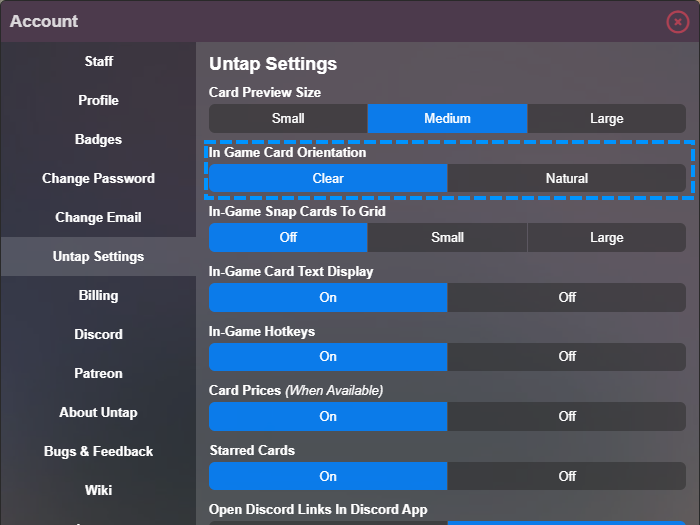The width and height of the screenshot is (700, 525).
Task: Click Open Discord Links In Discord App label
Action: (x=318, y=510)
